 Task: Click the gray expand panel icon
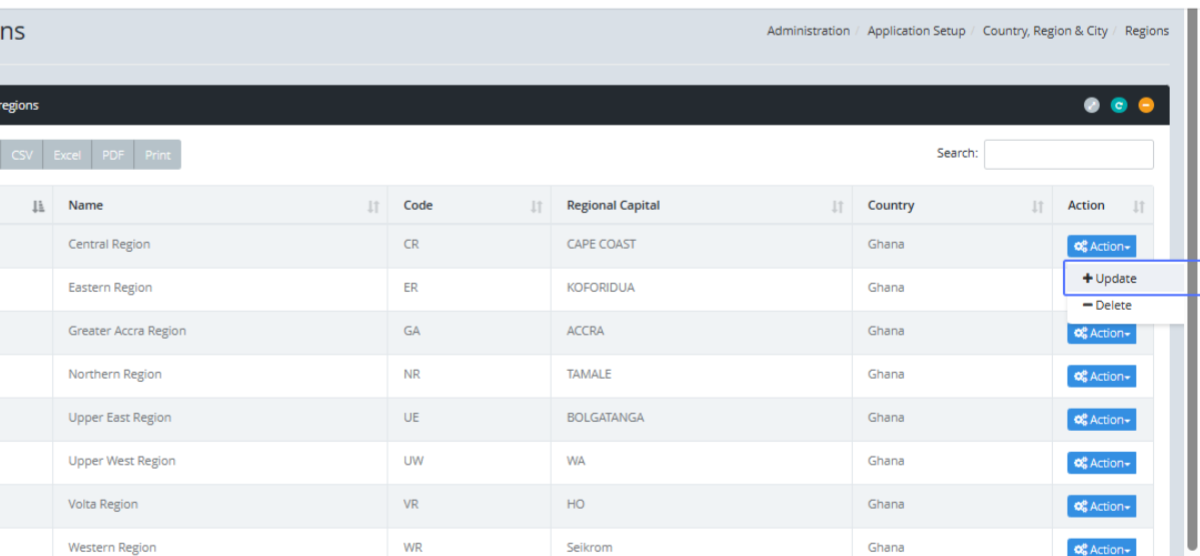[x=1092, y=105]
